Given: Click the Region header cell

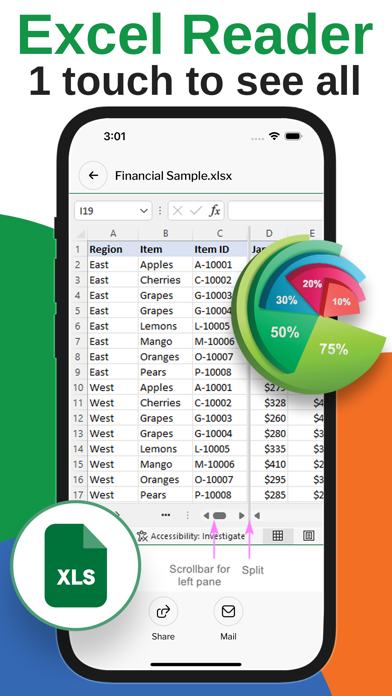Looking at the screenshot, I should pos(113,249).
